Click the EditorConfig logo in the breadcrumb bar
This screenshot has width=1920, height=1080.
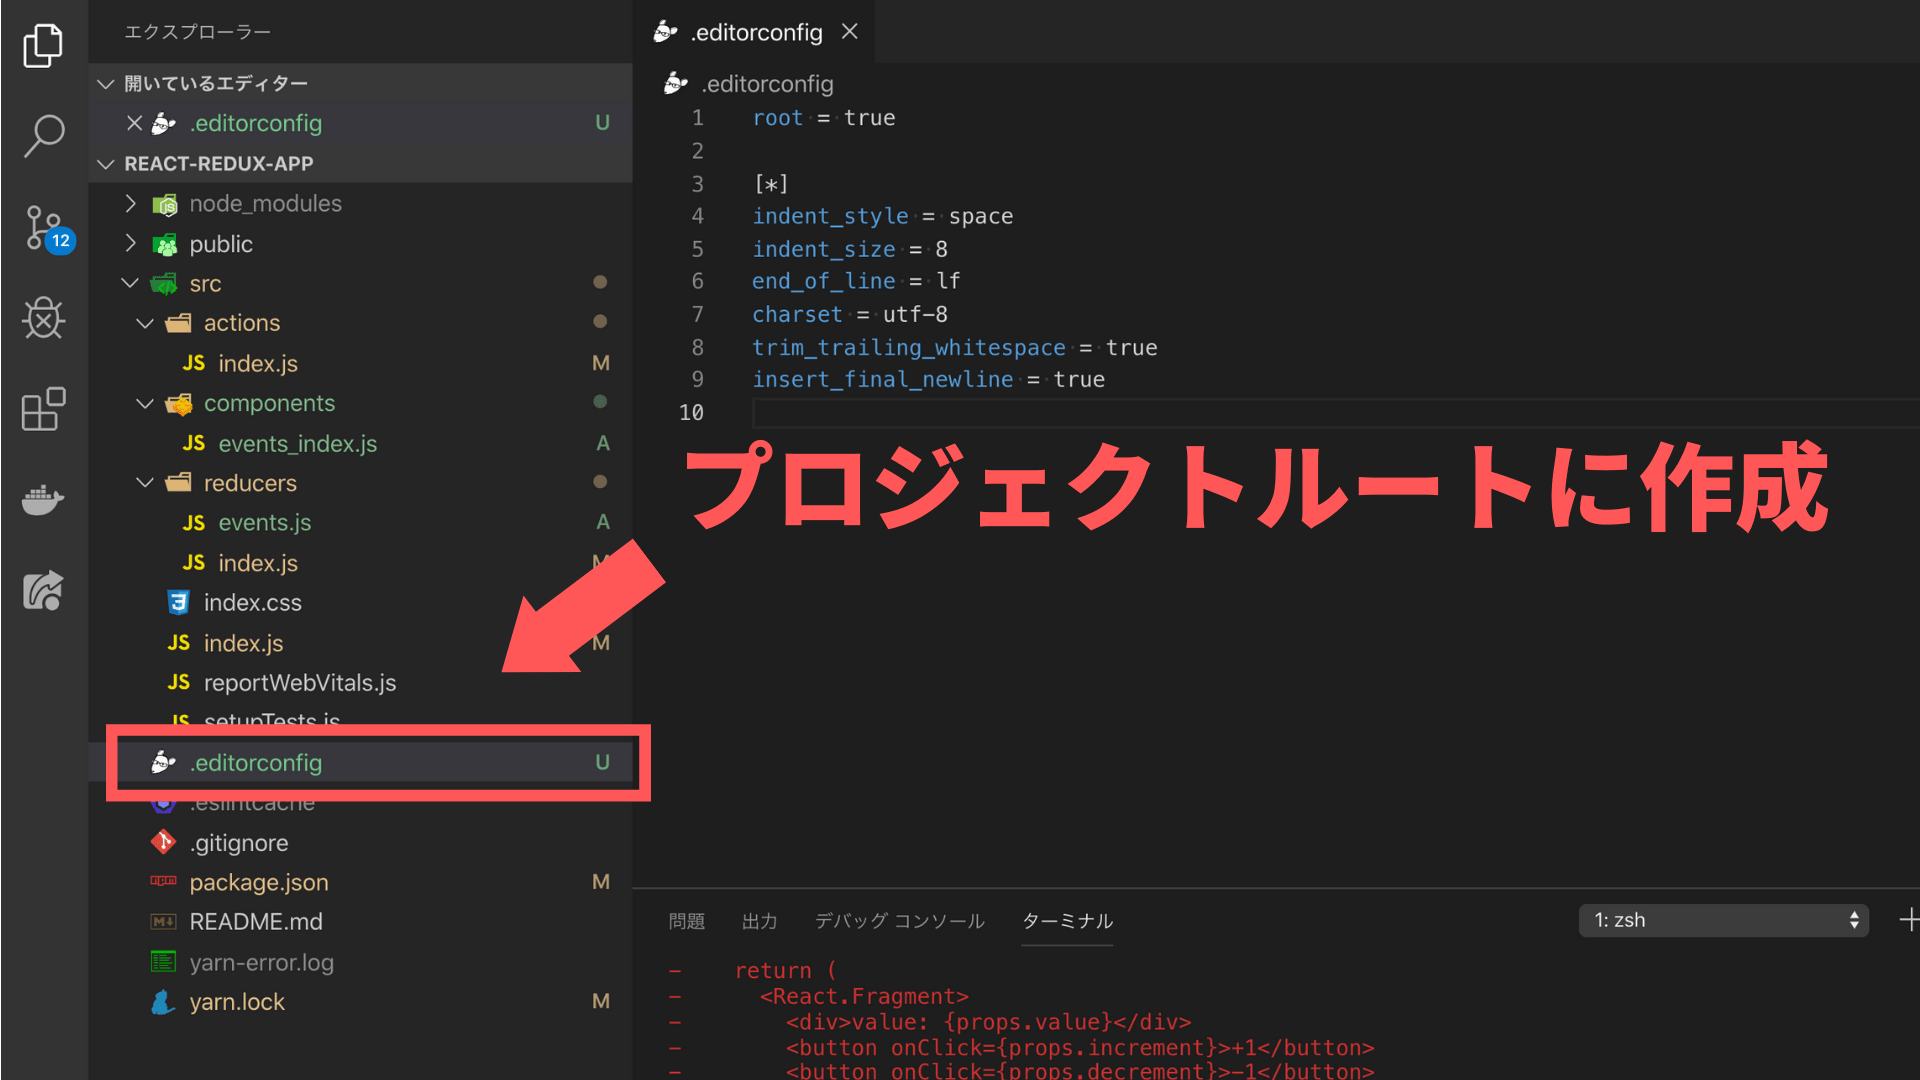tap(676, 84)
